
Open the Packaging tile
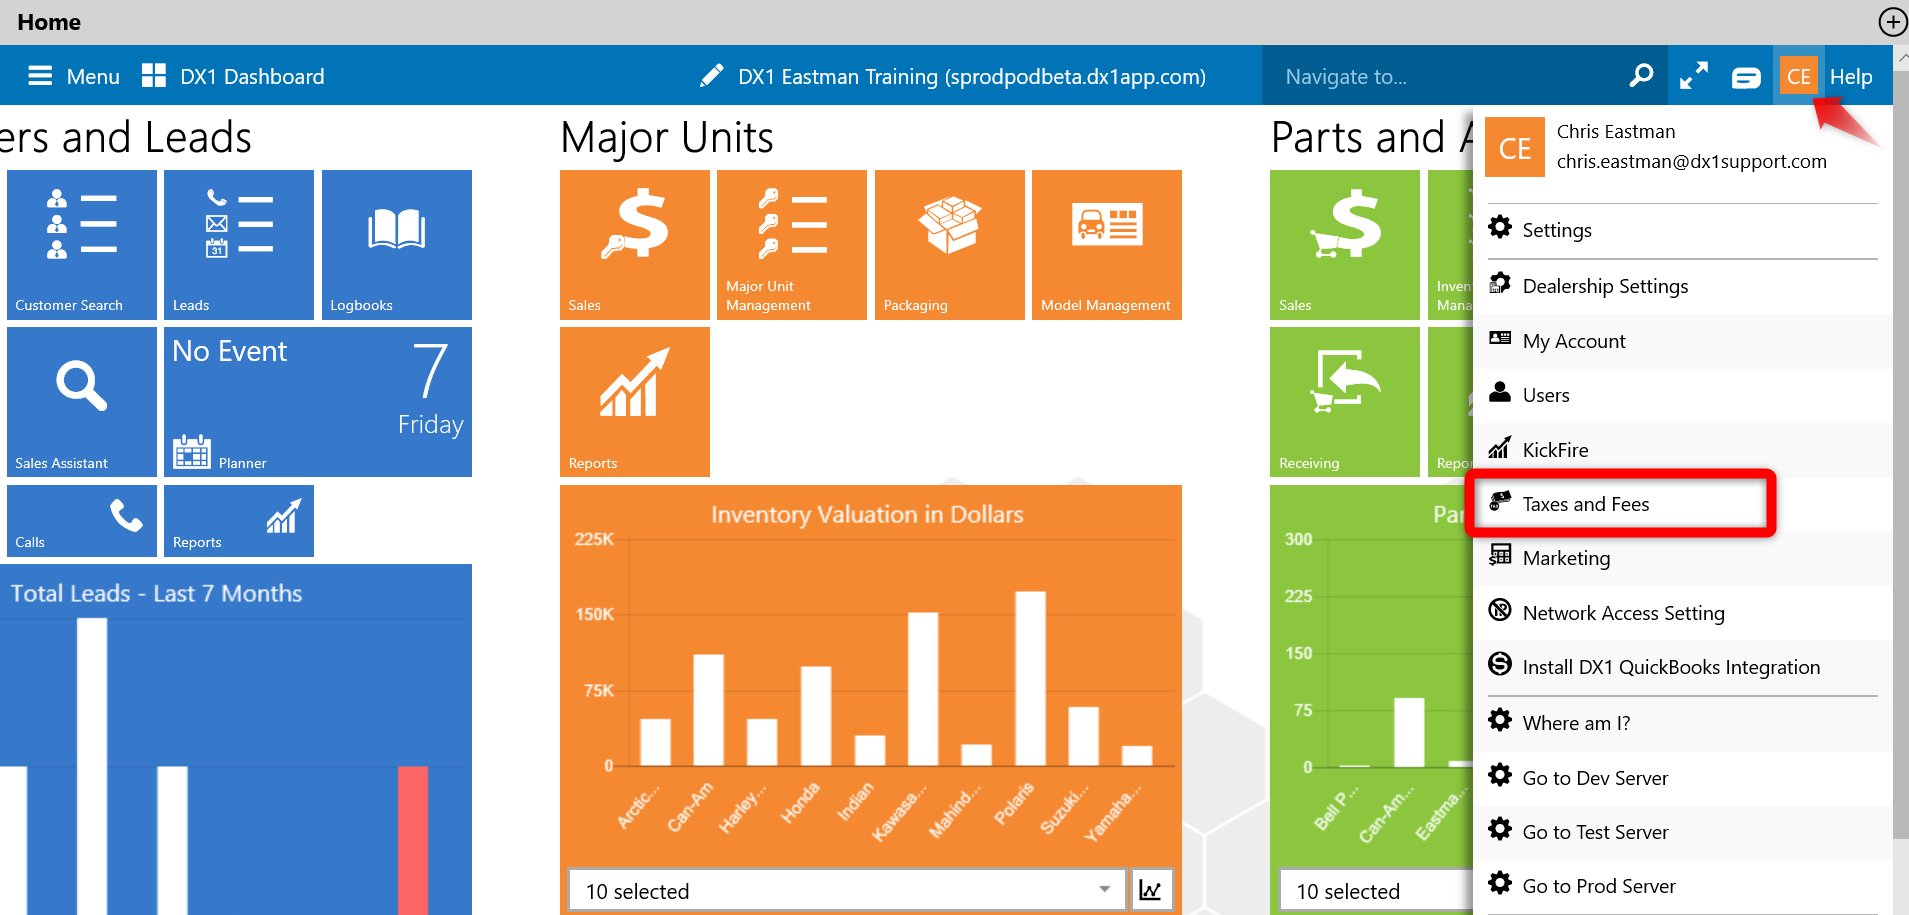950,245
